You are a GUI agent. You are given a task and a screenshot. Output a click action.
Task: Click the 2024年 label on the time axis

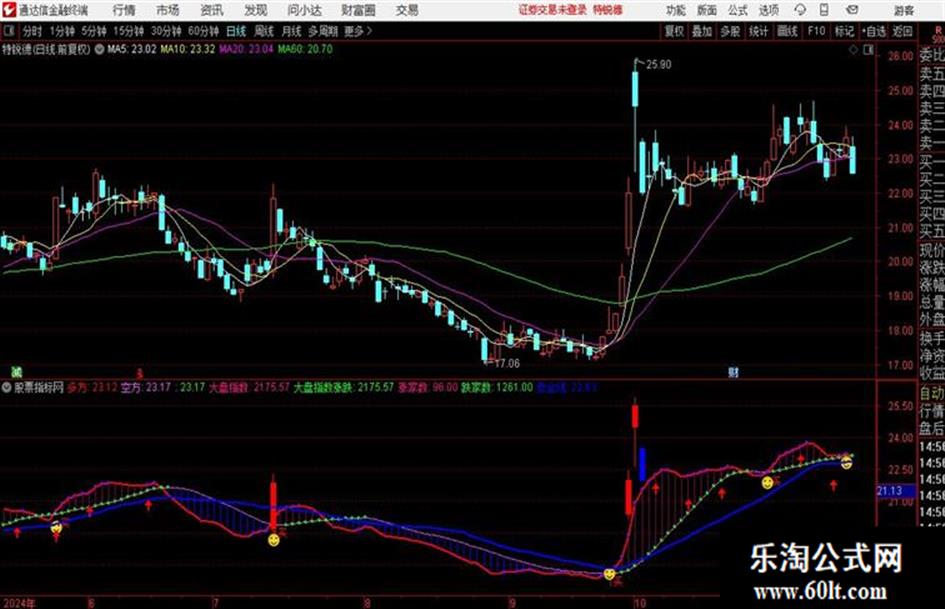click(18, 602)
